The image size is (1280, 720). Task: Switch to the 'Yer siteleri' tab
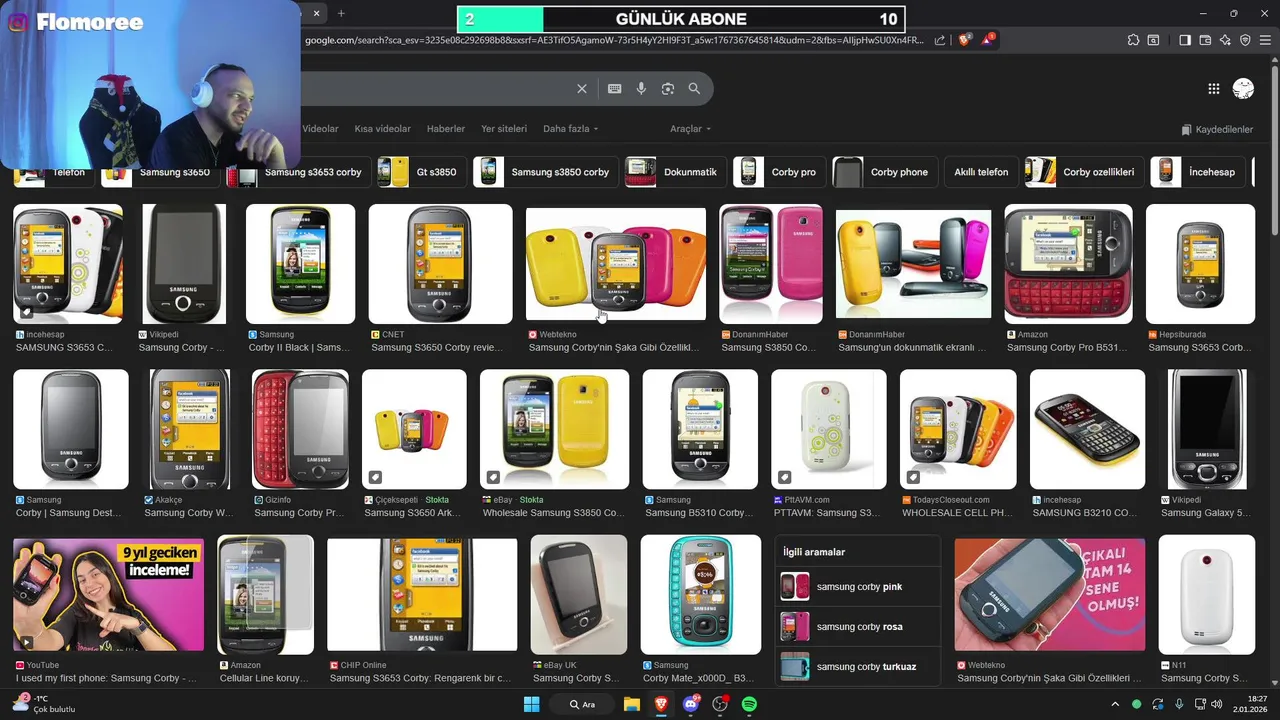(x=504, y=129)
